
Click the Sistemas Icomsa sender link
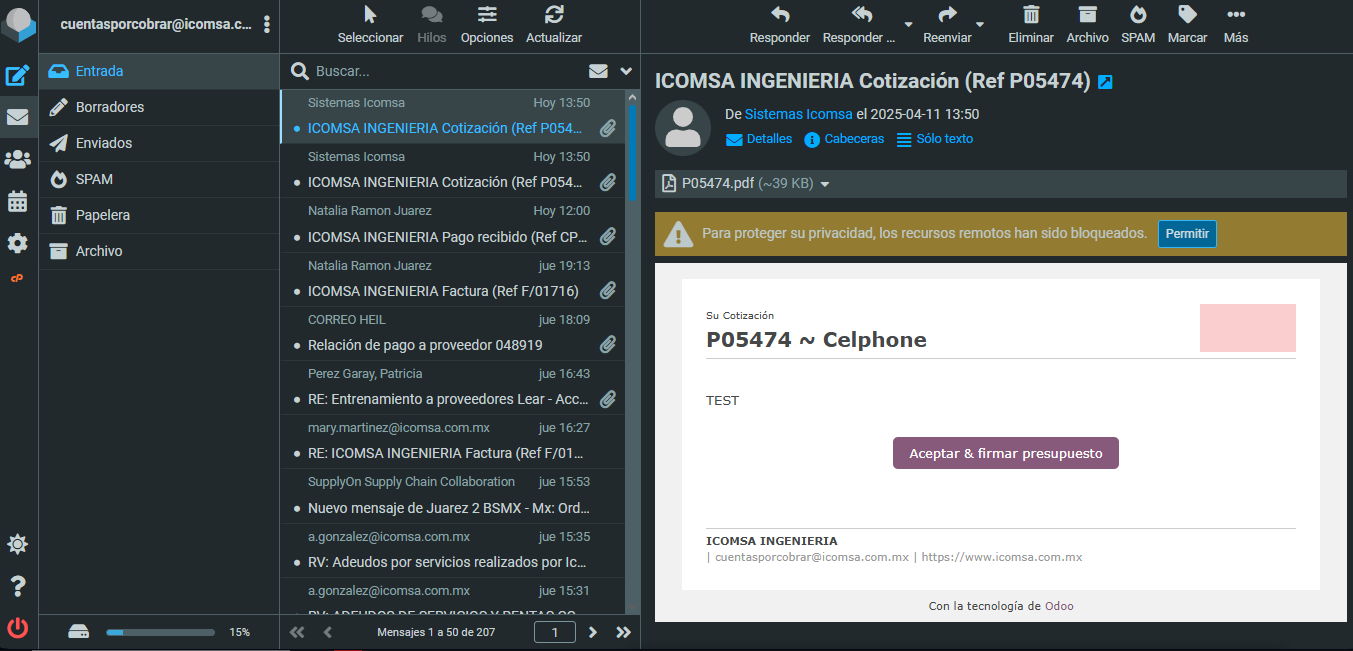(x=799, y=114)
